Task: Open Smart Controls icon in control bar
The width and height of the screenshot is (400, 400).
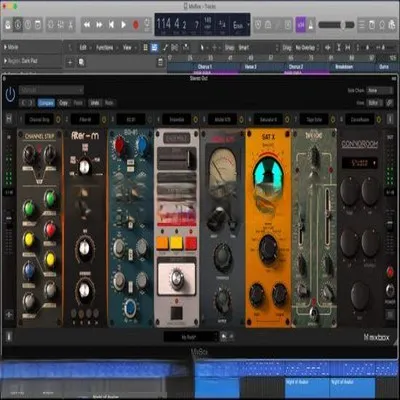Action: tap(51, 25)
